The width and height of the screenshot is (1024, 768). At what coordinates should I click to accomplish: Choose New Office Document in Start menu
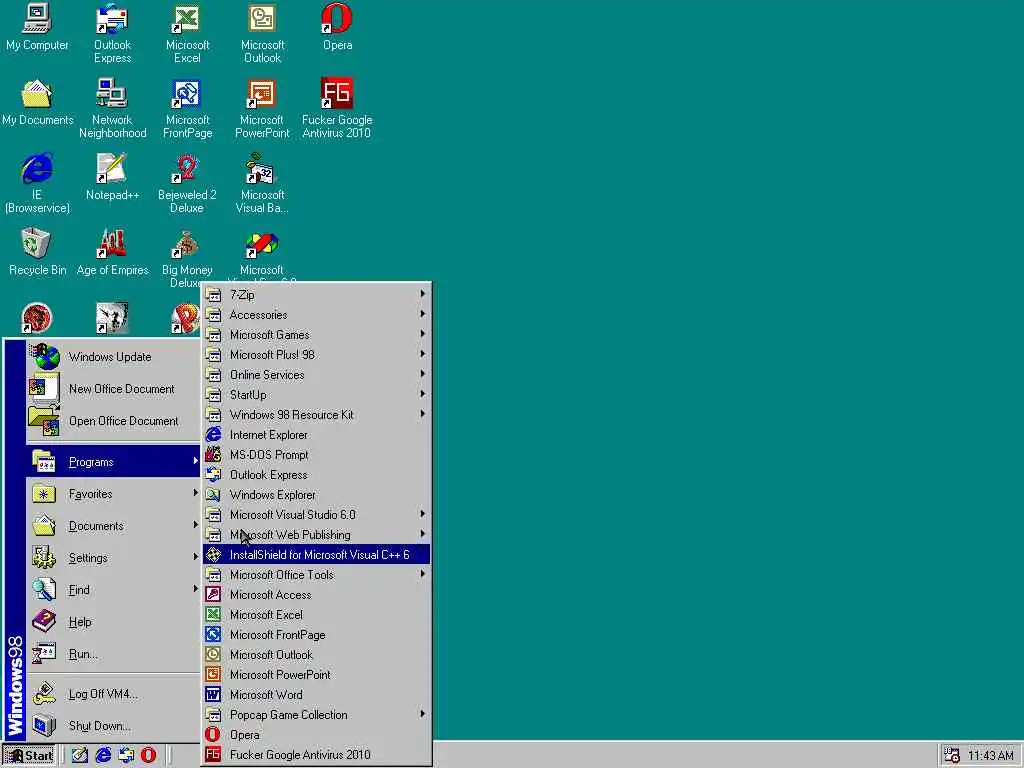[113, 389]
